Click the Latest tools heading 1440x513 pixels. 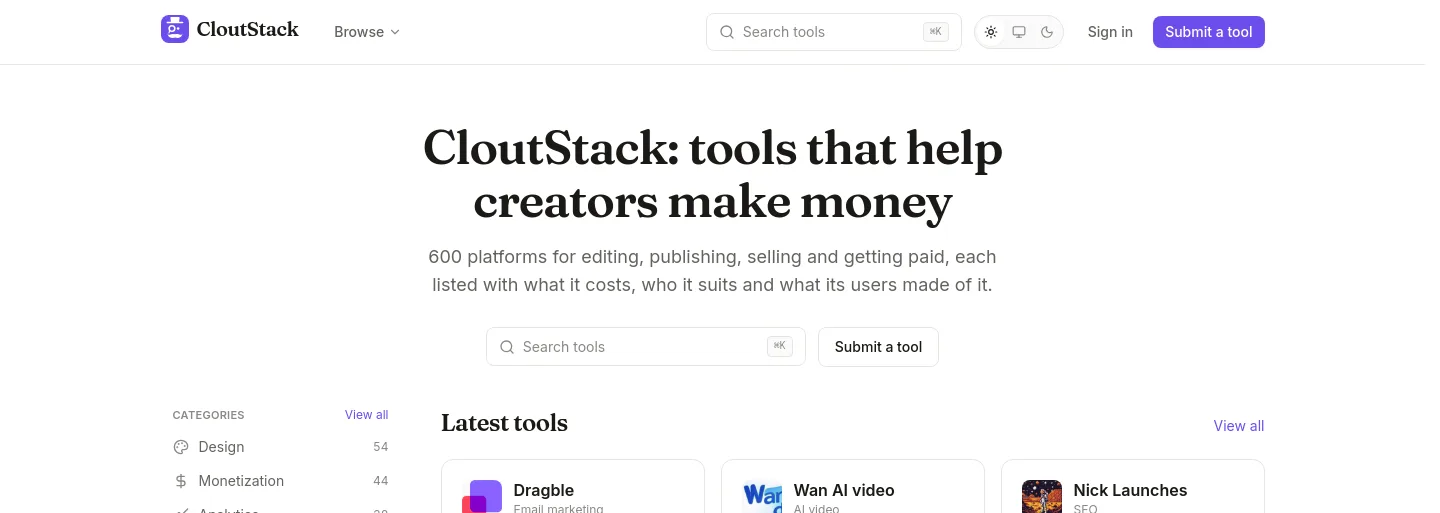[504, 423]
